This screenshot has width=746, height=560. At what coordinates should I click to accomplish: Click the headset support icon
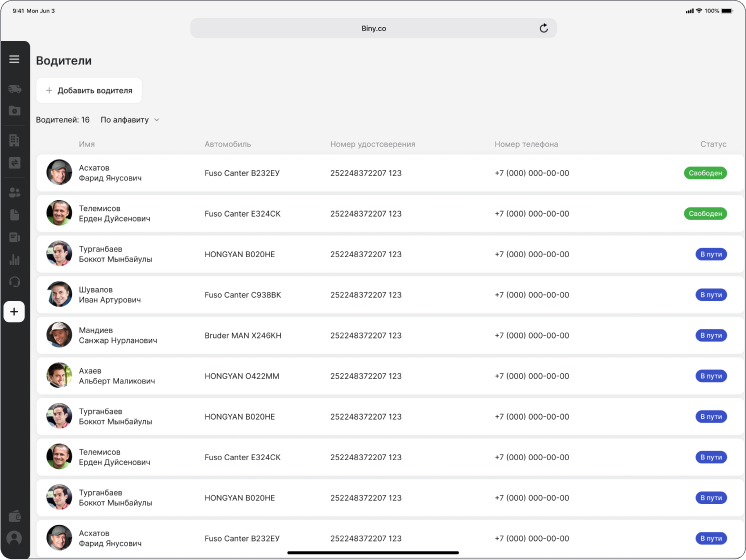pyautogui.click(x=14, y=282)
